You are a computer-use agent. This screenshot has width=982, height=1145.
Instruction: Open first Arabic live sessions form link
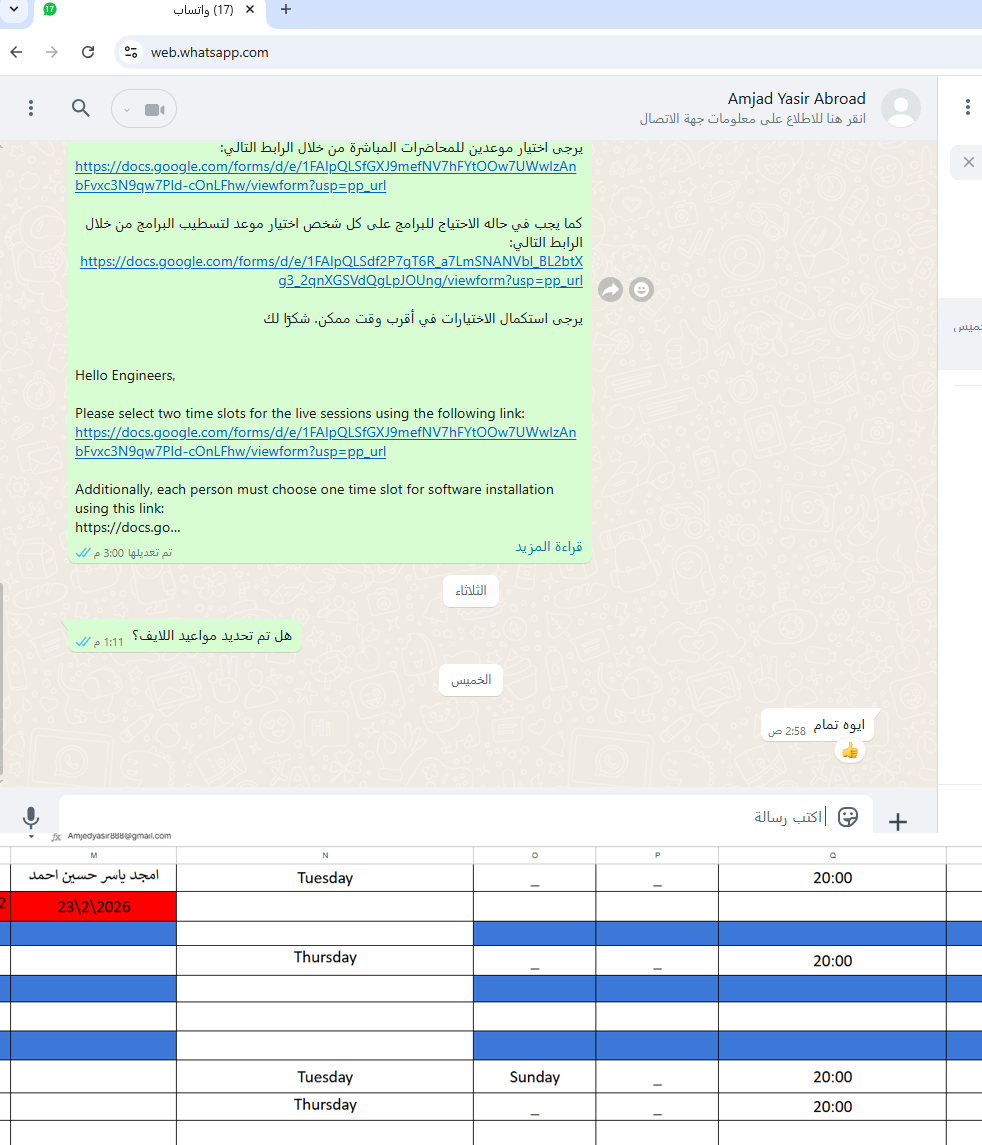pyautogui.click(x=326, y=176)
